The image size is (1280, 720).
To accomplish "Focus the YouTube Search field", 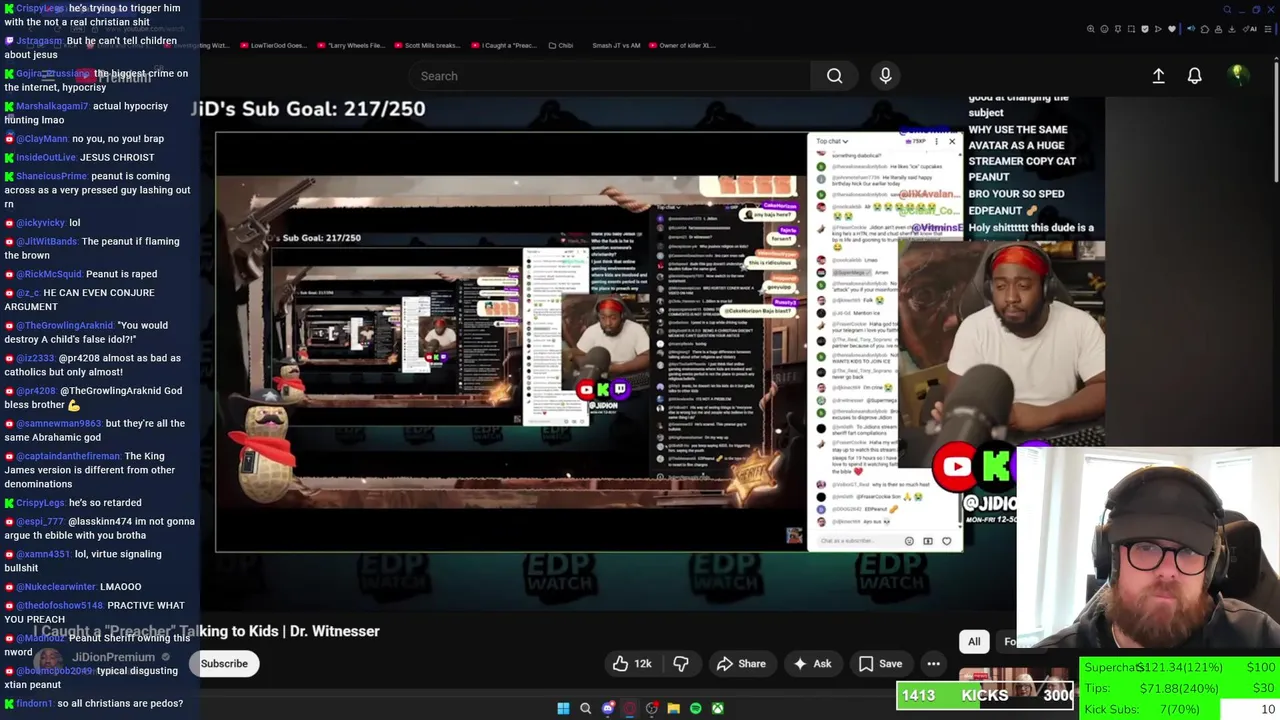I will pos(610,76).
